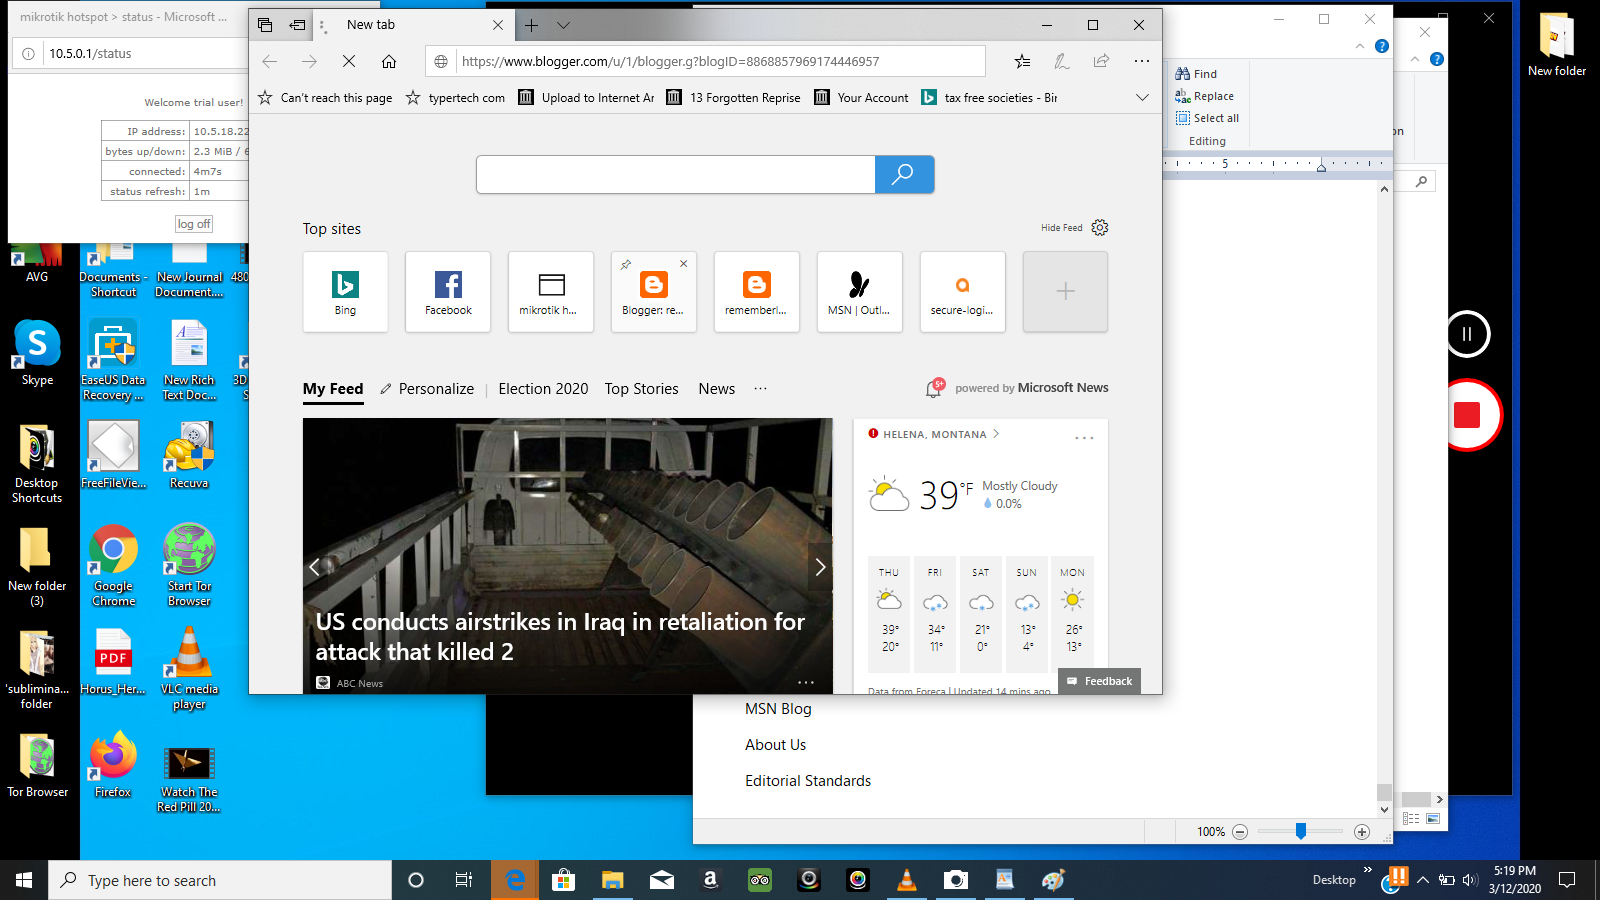Image resolution: width=1600 pixels, height=900 pixels.
Task: Open the Edge favorites hub star
Action: (1022, 62)
